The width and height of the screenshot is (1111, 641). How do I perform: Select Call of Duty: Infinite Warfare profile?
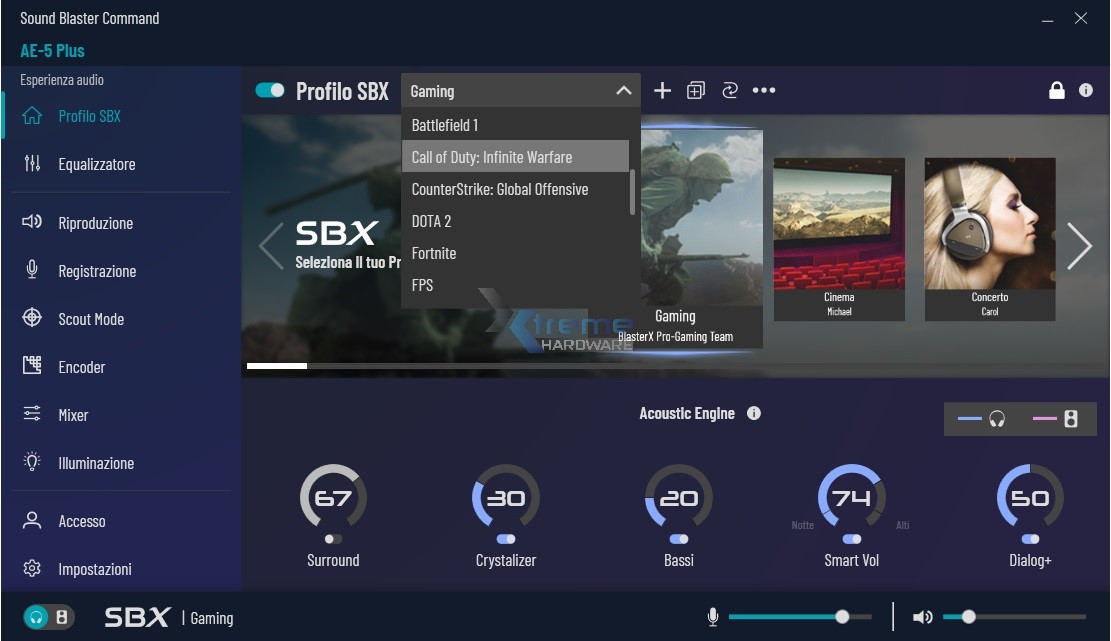point(491,157)
